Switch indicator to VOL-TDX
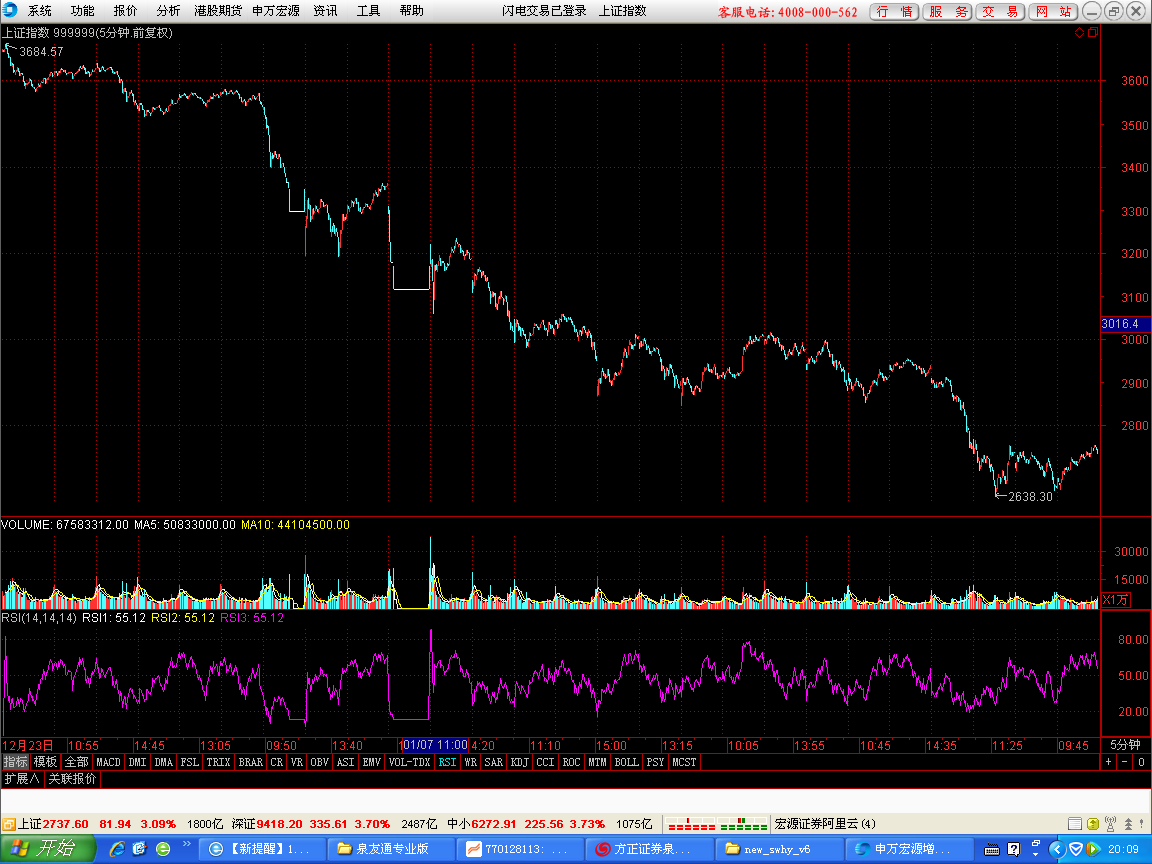 tap(409, 762)
